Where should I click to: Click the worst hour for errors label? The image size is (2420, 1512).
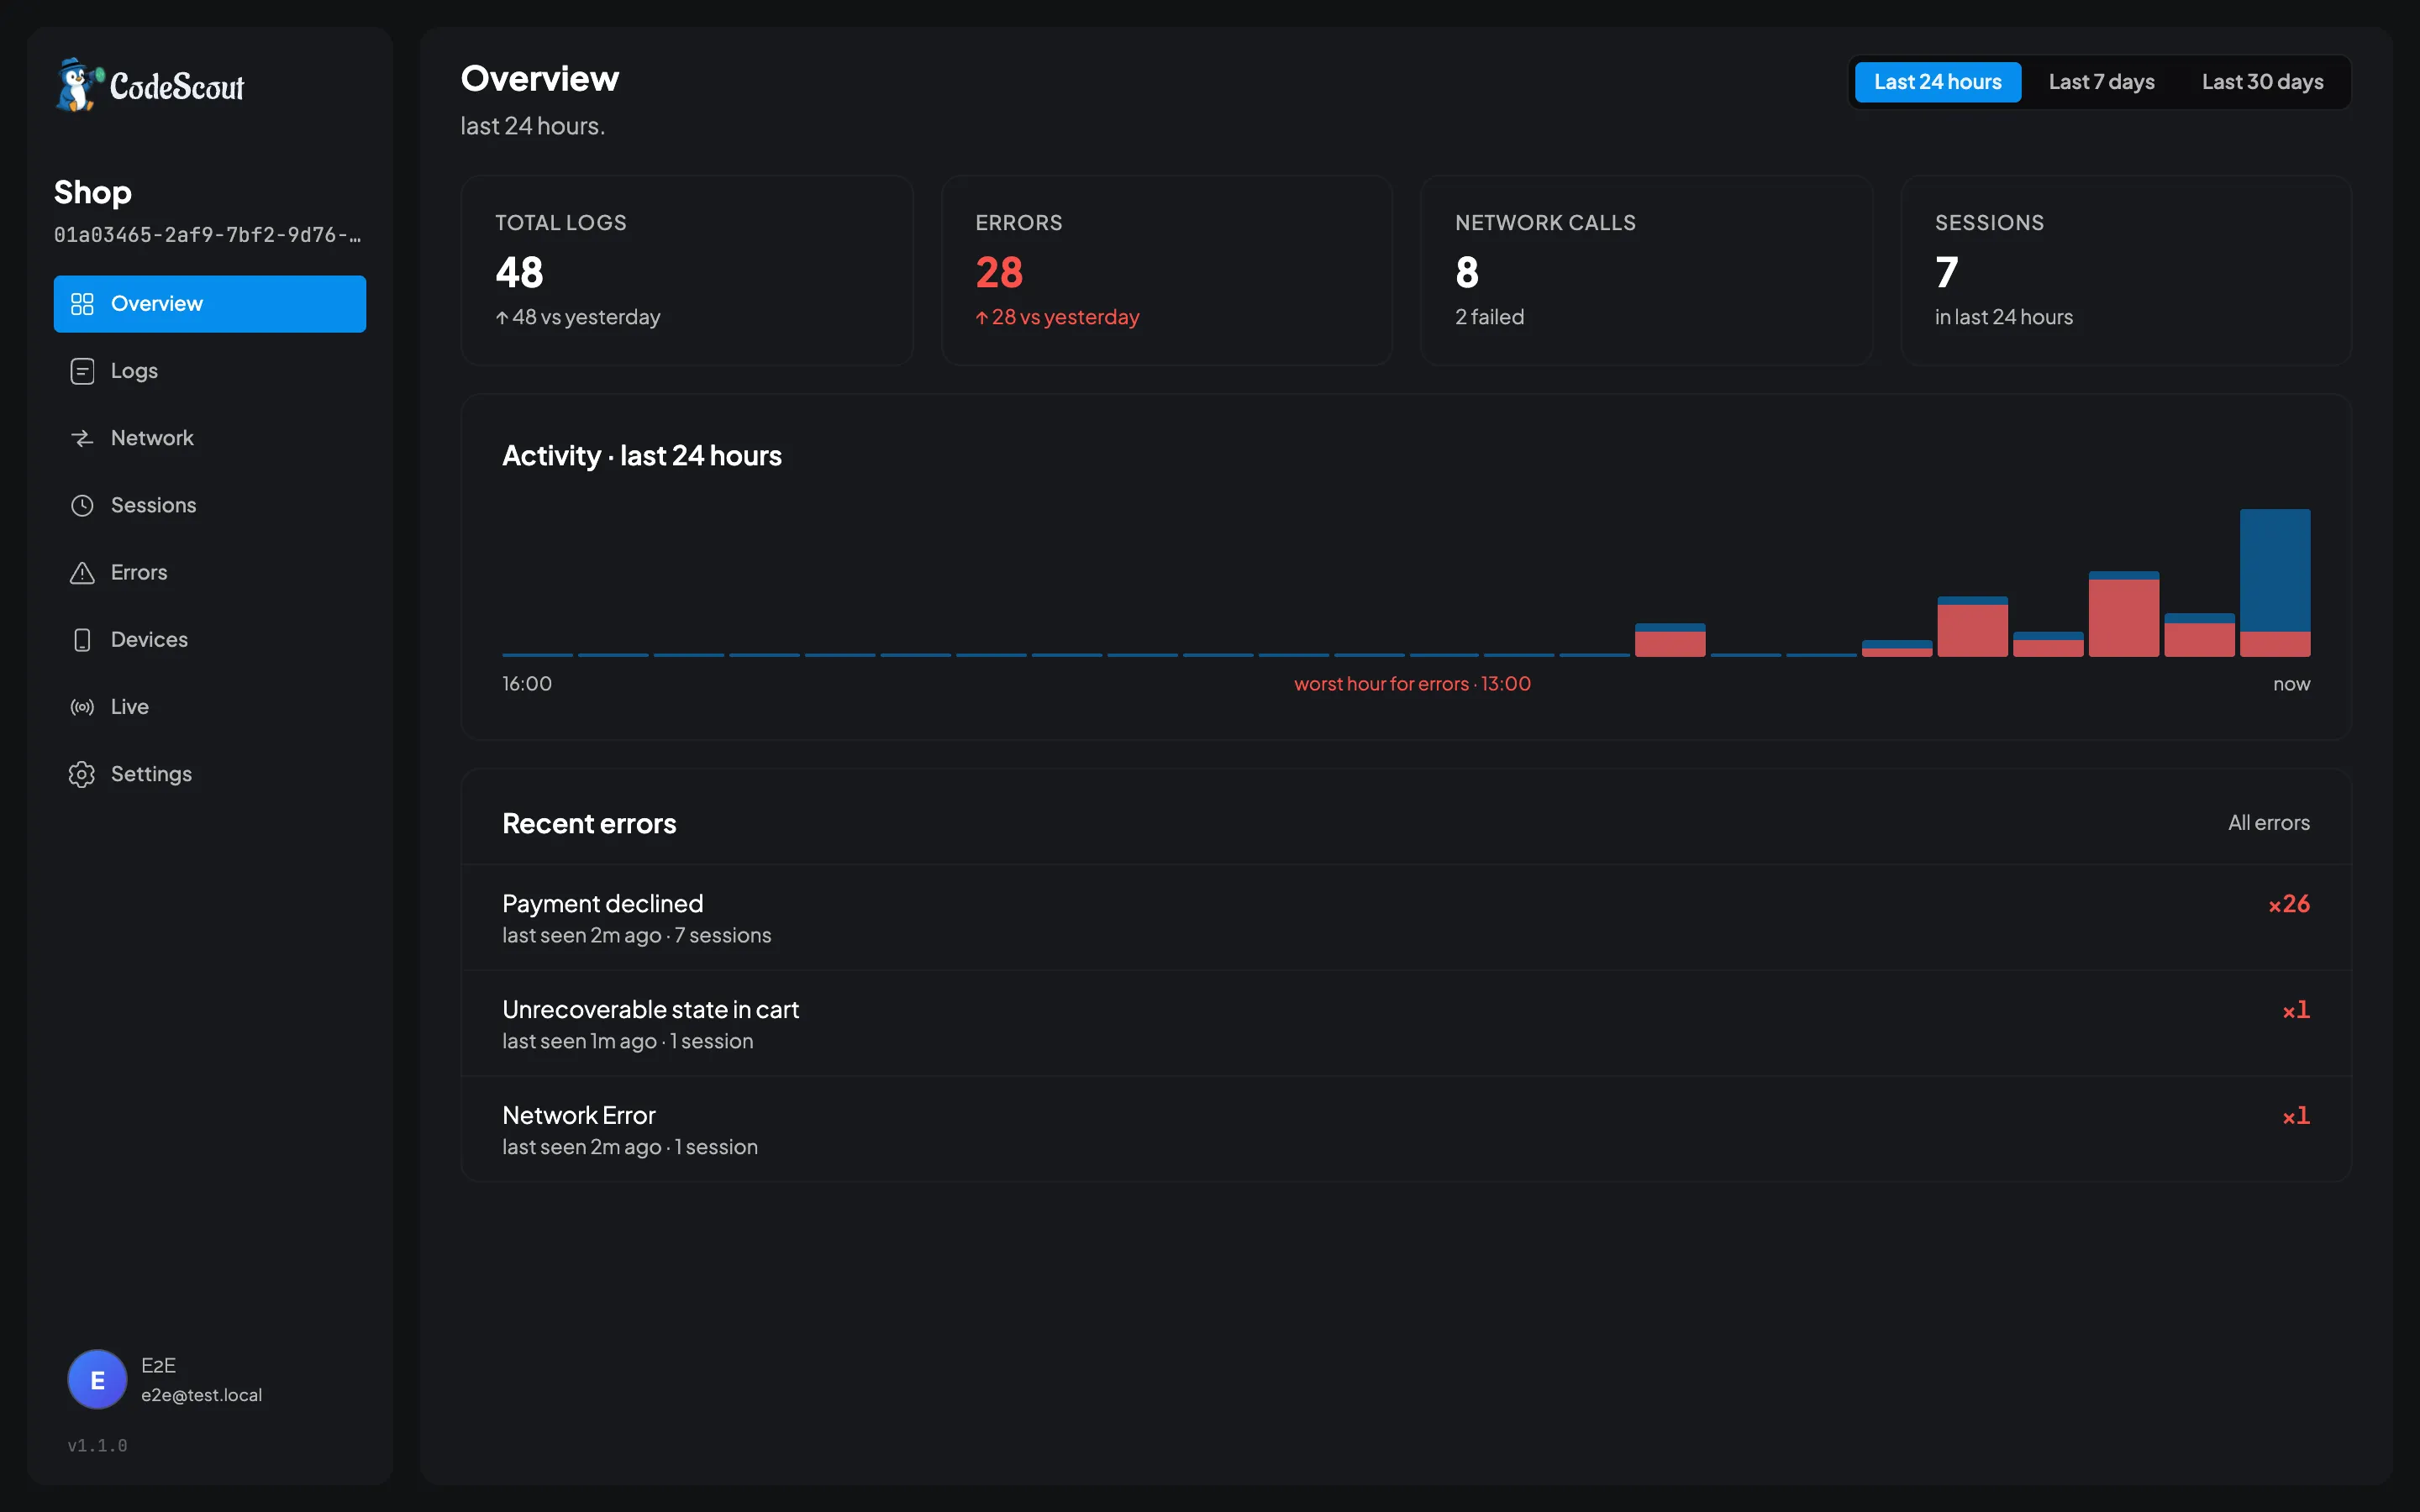pos(1412,684)
